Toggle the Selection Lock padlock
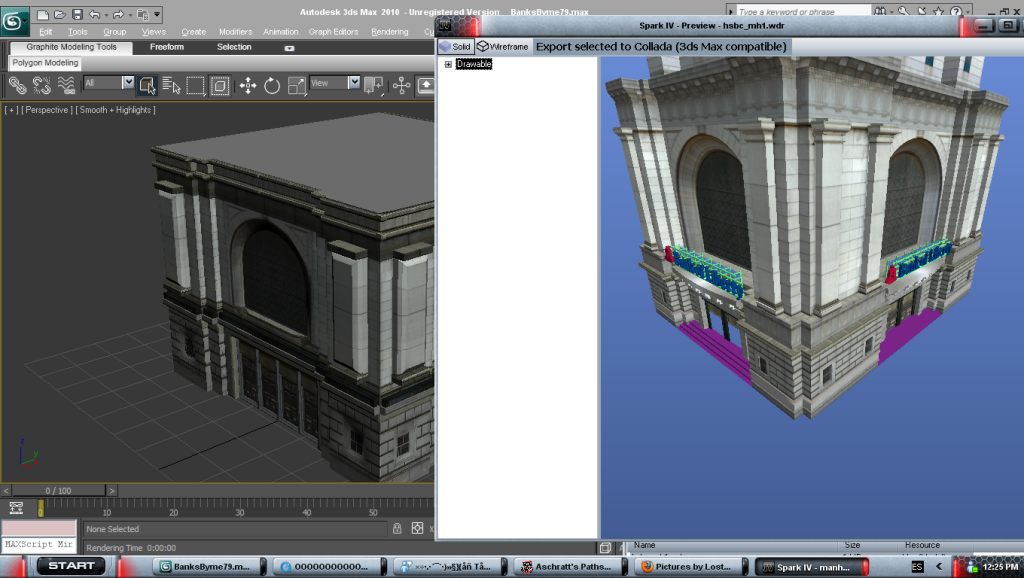 (x=397, y=528)
